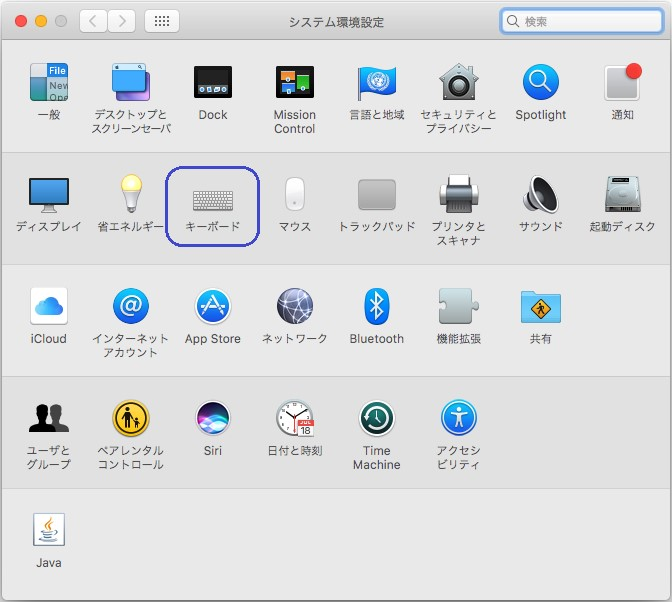Open the Dock preference pane
Image resolution: width=672 pixels, height=602 pixels.
tap(212, 83)
